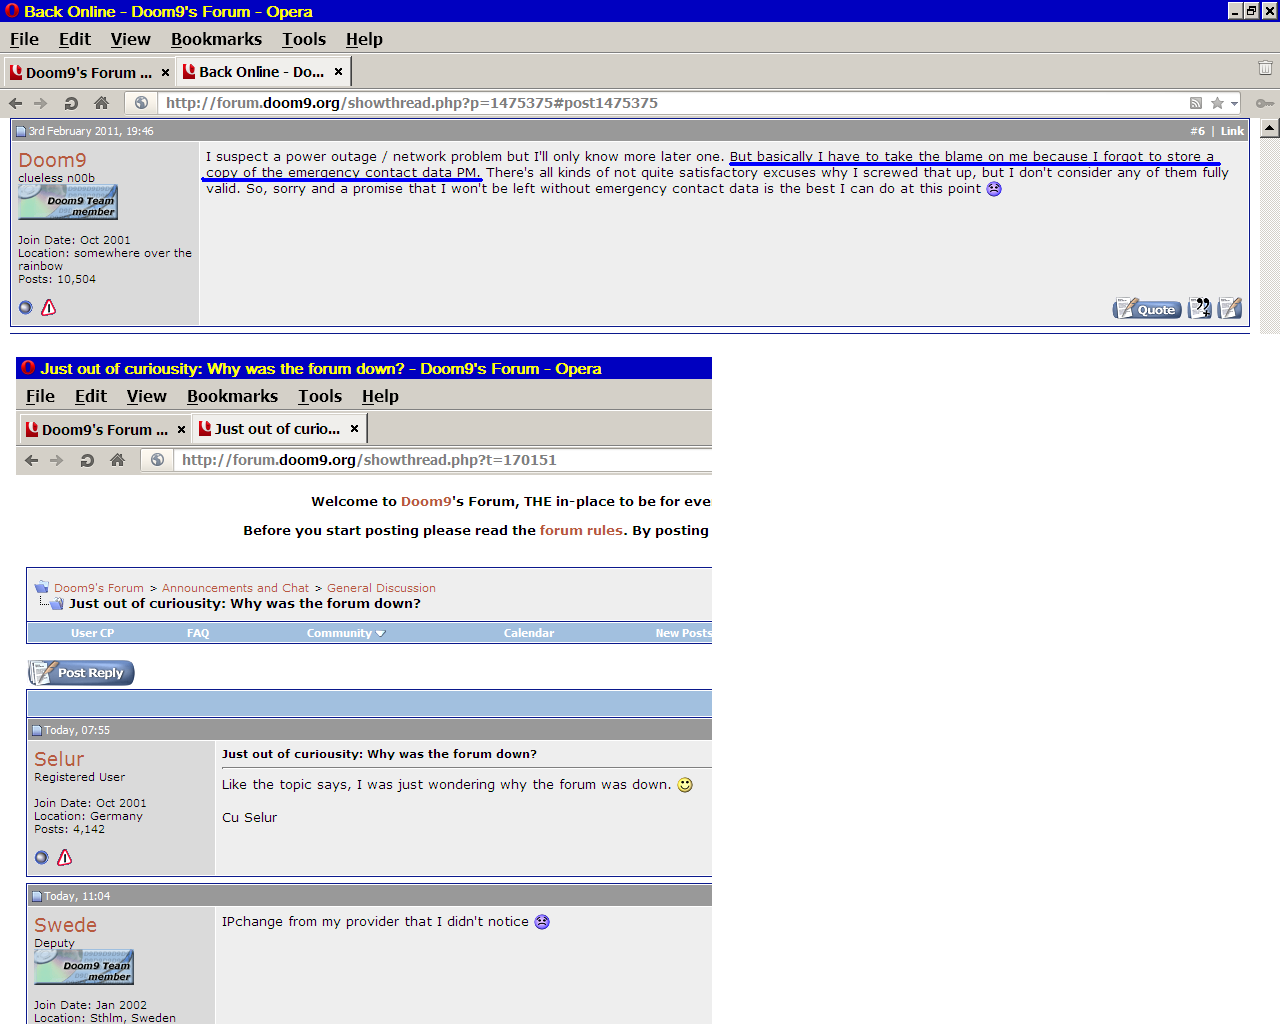Image resolution: width=1280 pixels, height=1024 pixels.
Task: Go forward in the curiosity thread window
Action: [x=56, y=460]
